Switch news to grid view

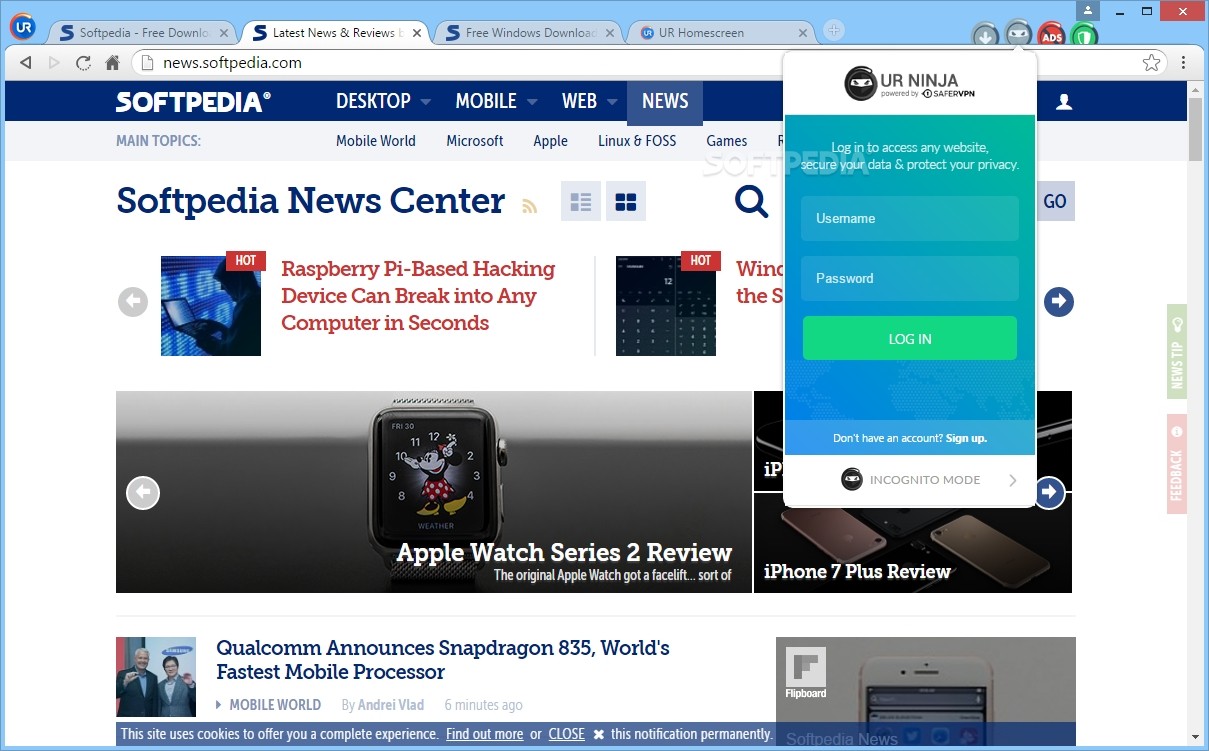[626, 201]
